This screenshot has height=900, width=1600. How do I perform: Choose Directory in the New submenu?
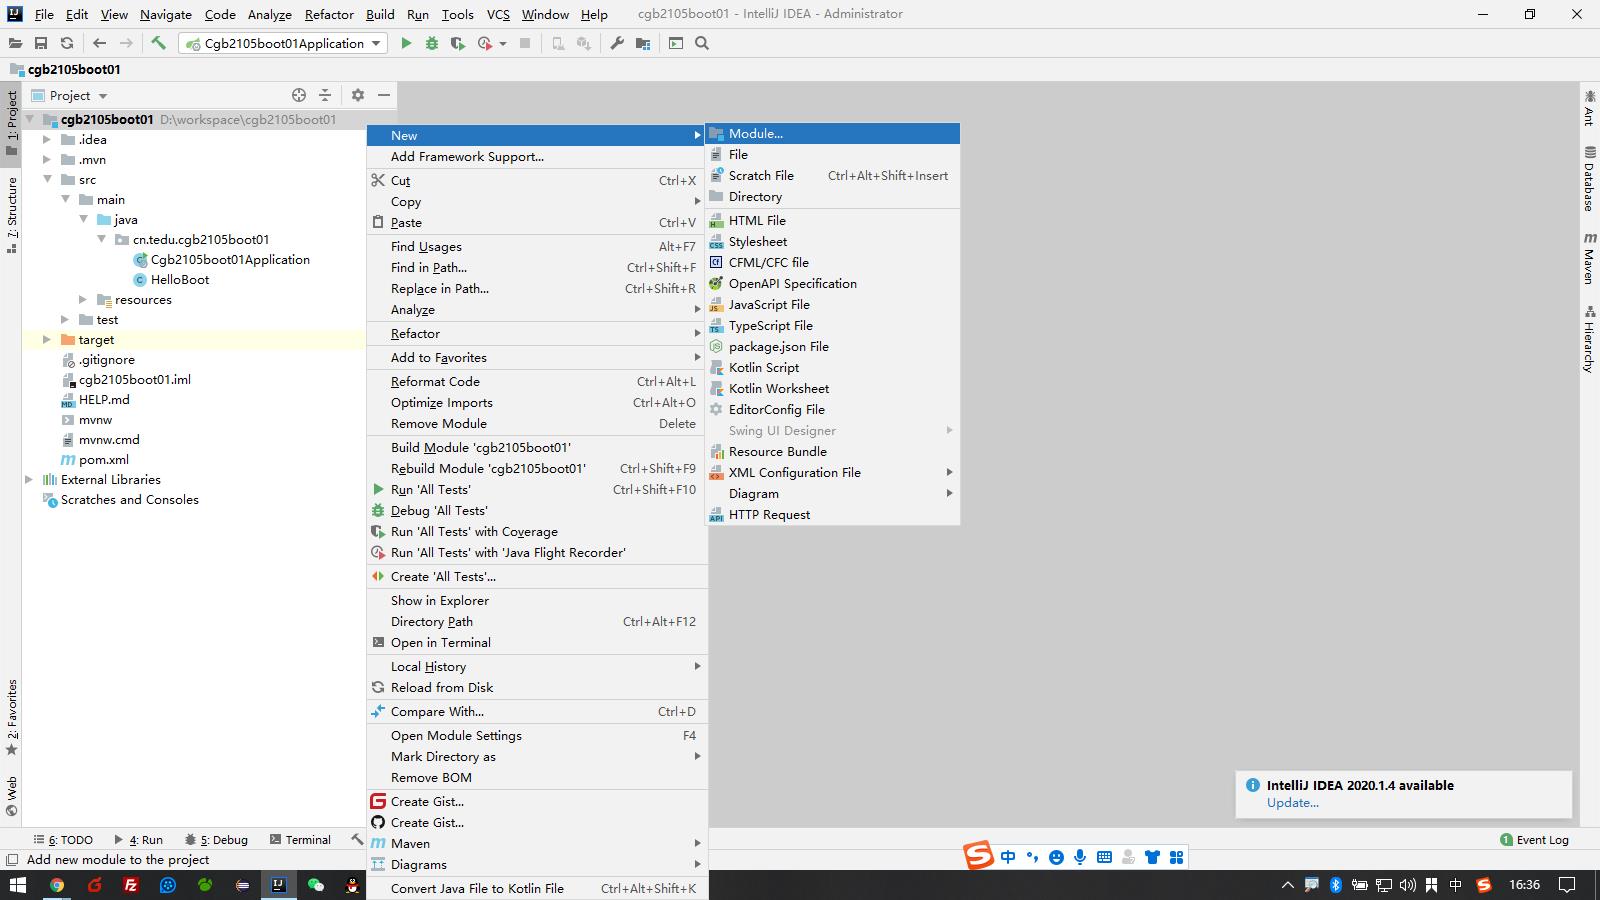click(x=833, y=197)
